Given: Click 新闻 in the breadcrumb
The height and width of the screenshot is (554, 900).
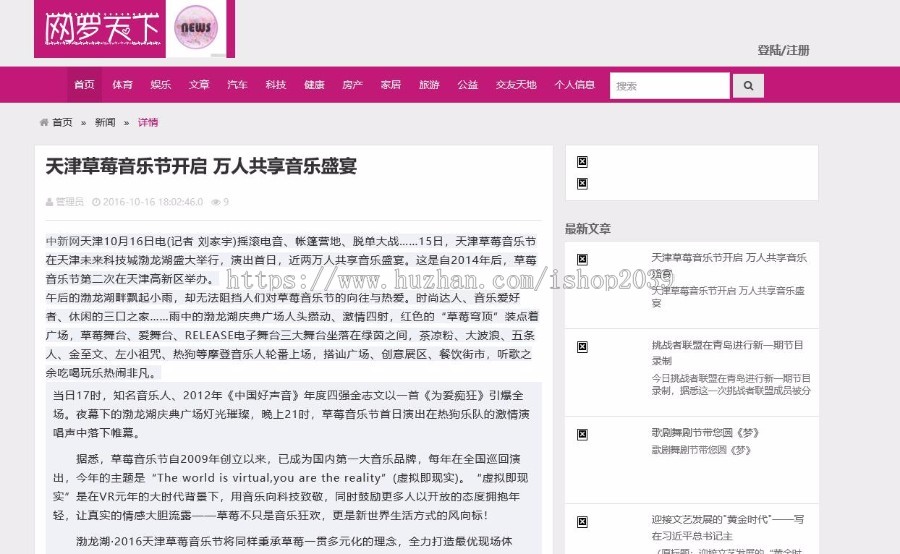Looking at the screenshot, I should pyautogui.click(x=105, y=122).
